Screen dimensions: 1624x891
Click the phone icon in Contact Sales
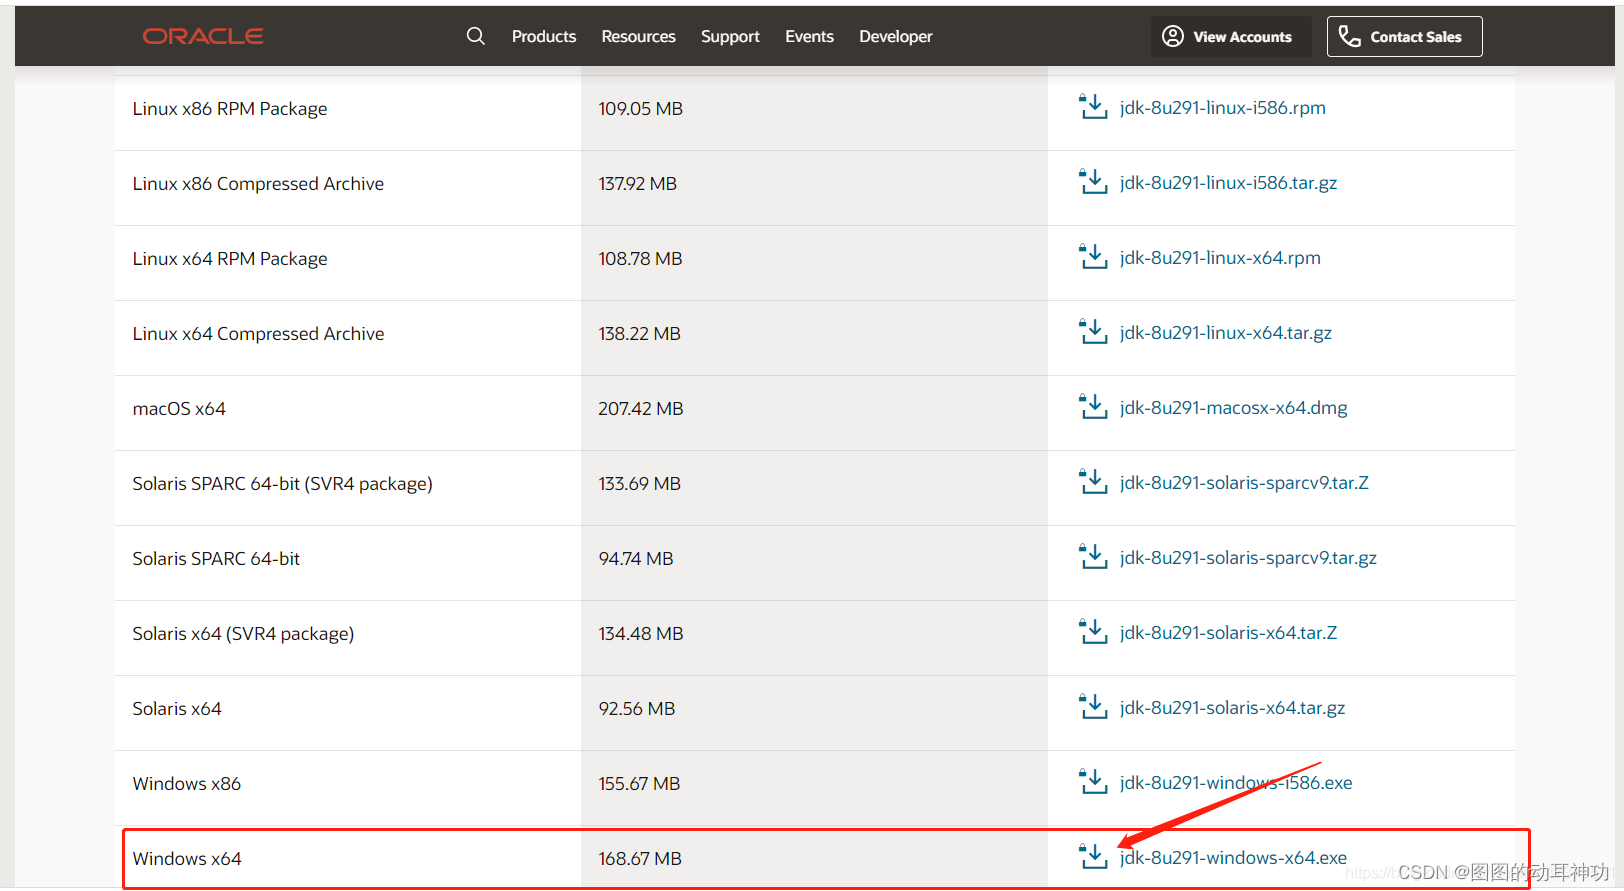(x=1350, y=36)
